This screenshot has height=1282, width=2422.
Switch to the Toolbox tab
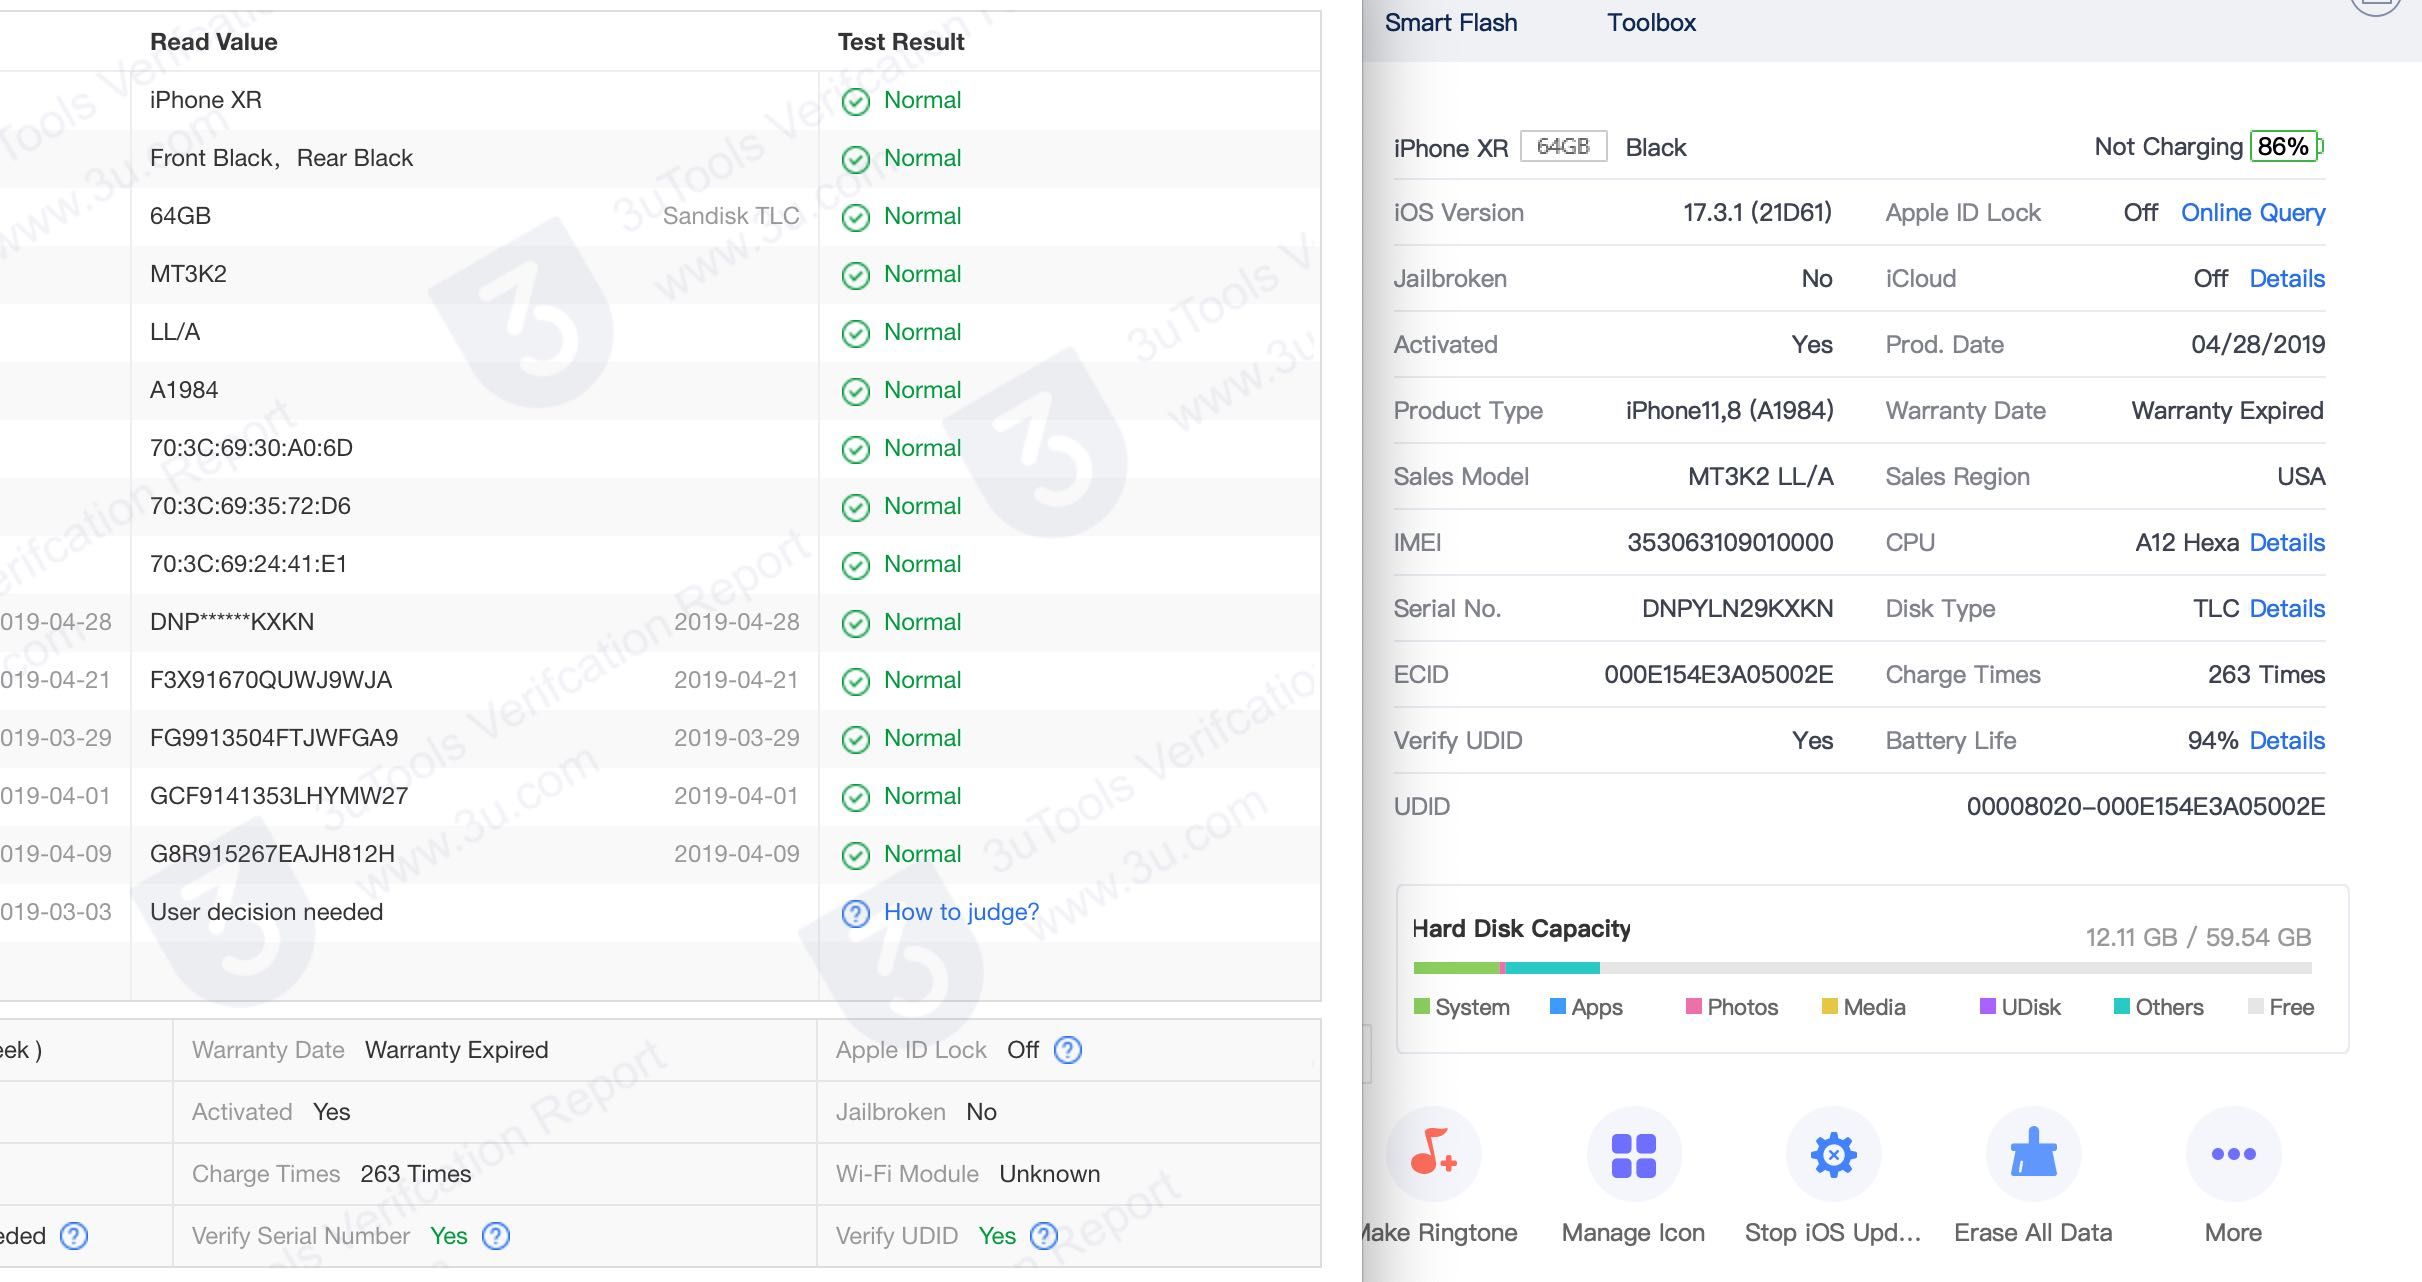click(x=1651, y=22)
